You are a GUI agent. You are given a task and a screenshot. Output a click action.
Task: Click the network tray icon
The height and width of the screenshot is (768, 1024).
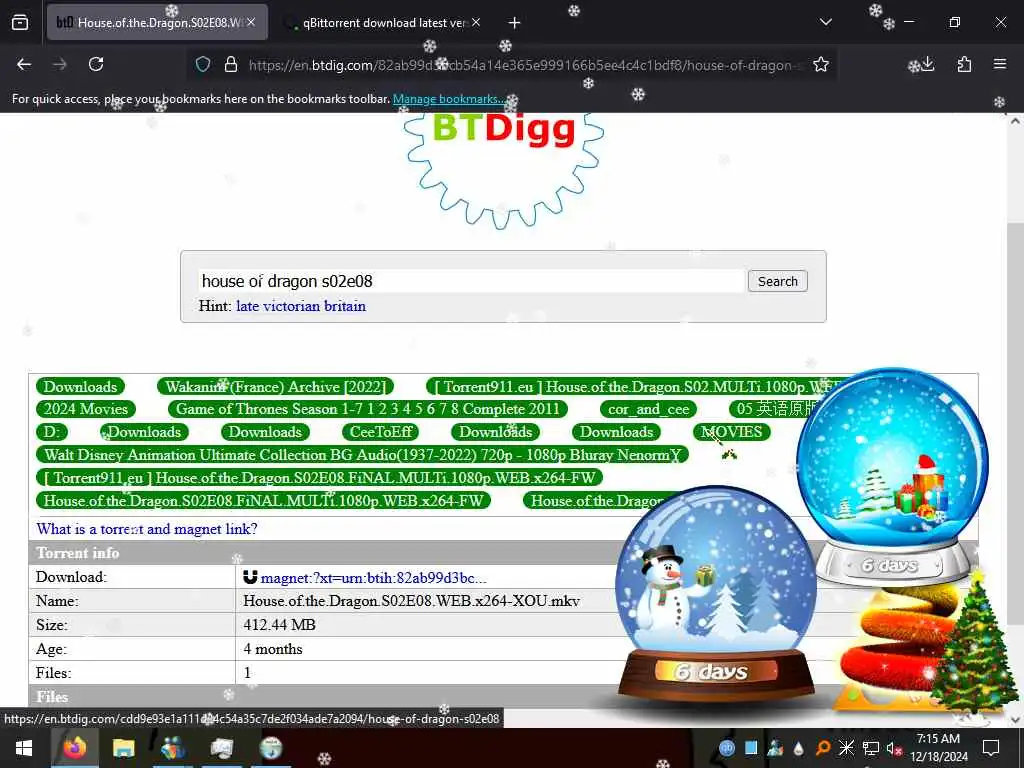point(870,748)
